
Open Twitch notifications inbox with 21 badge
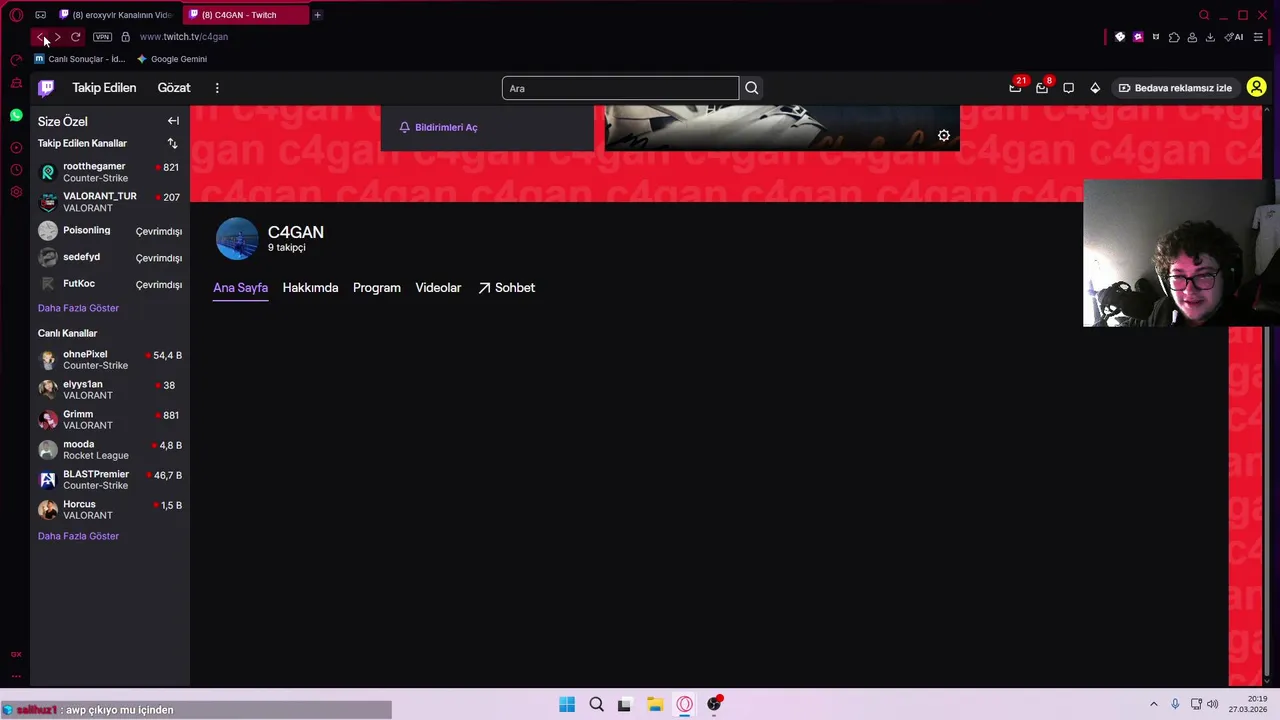point(1015,88)
